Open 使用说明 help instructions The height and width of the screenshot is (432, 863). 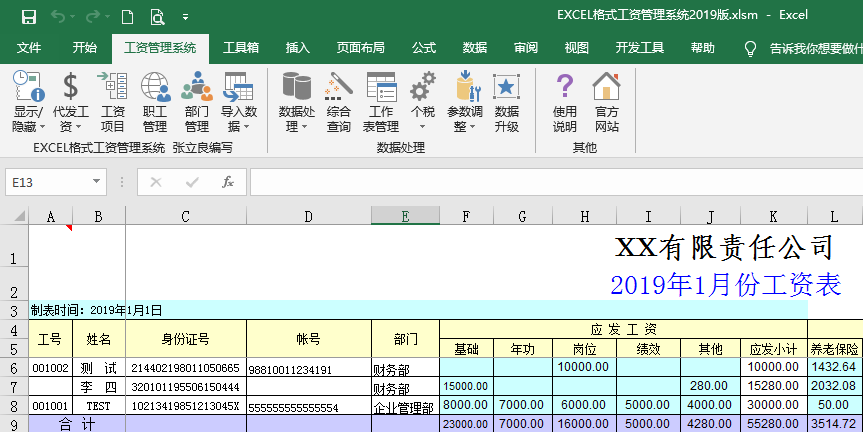[x=565, y=102]
